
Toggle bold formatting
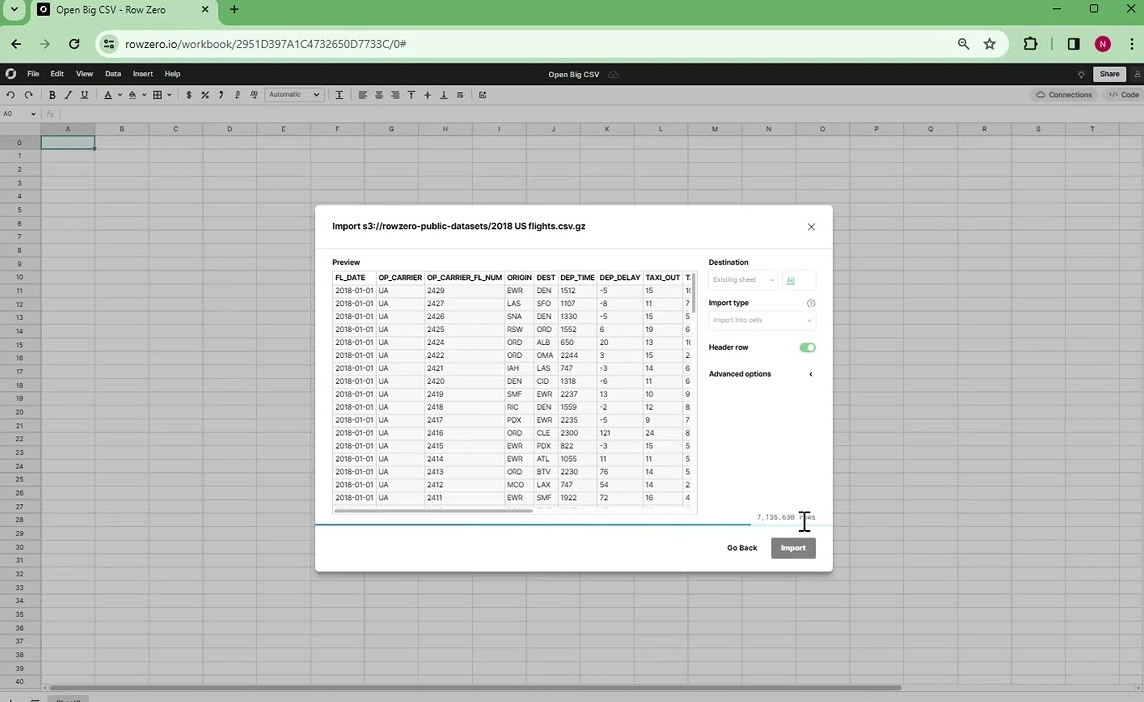[52, 95]
